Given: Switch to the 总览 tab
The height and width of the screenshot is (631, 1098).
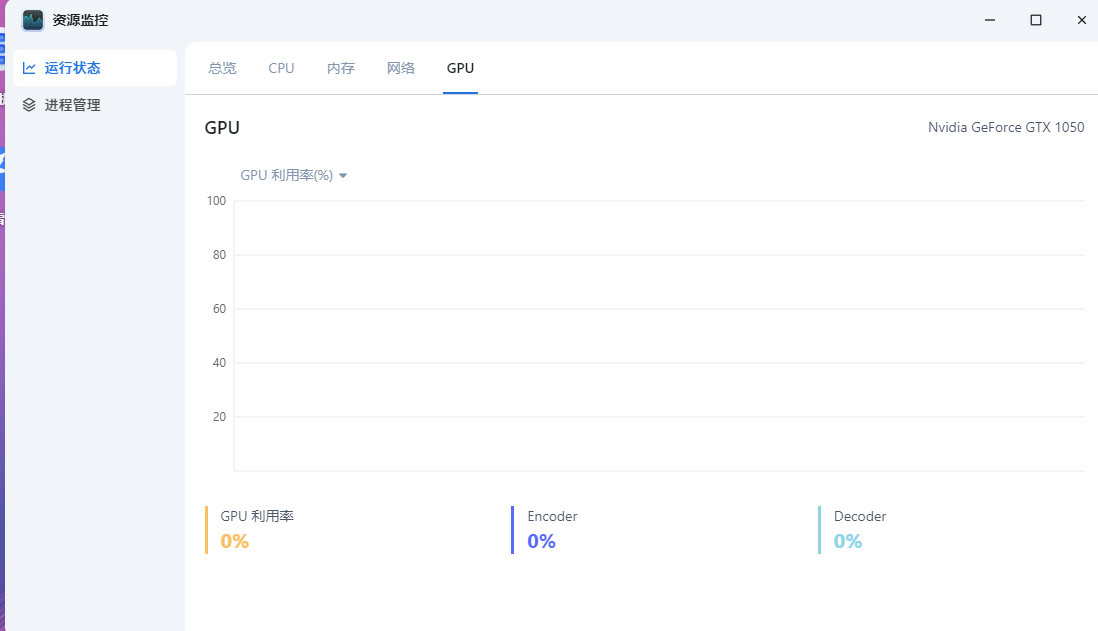Looking at the screenshot, I should pos(223,68).
